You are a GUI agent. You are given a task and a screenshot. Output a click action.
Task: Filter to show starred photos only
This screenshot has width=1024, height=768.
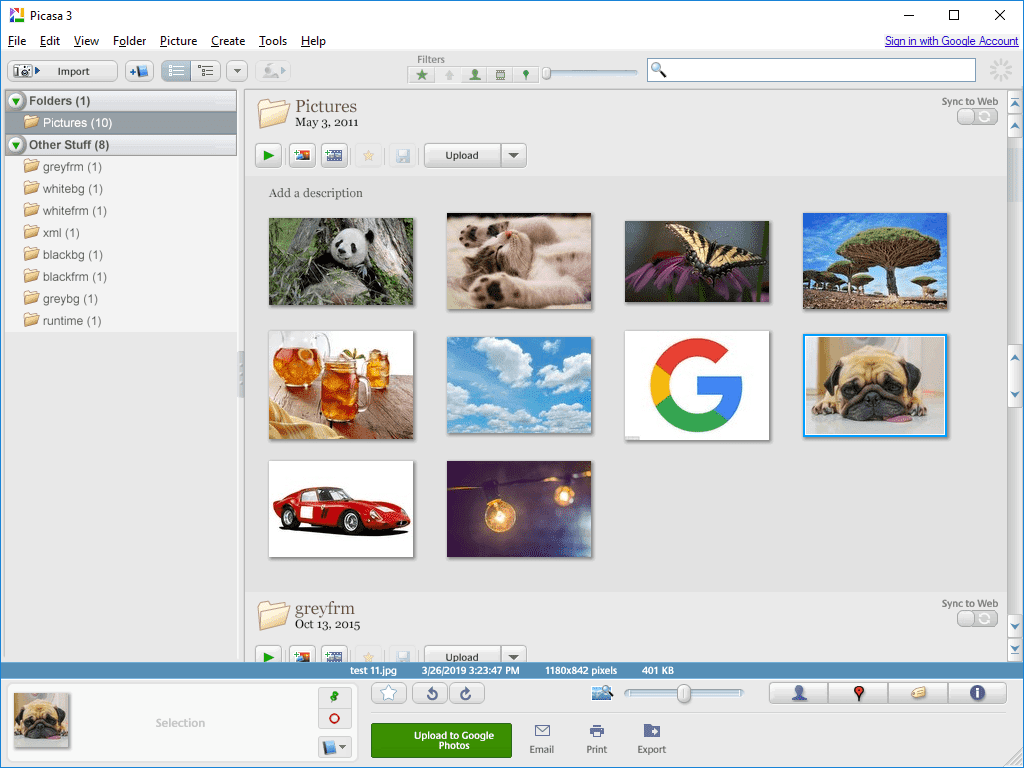click(422, 75)
